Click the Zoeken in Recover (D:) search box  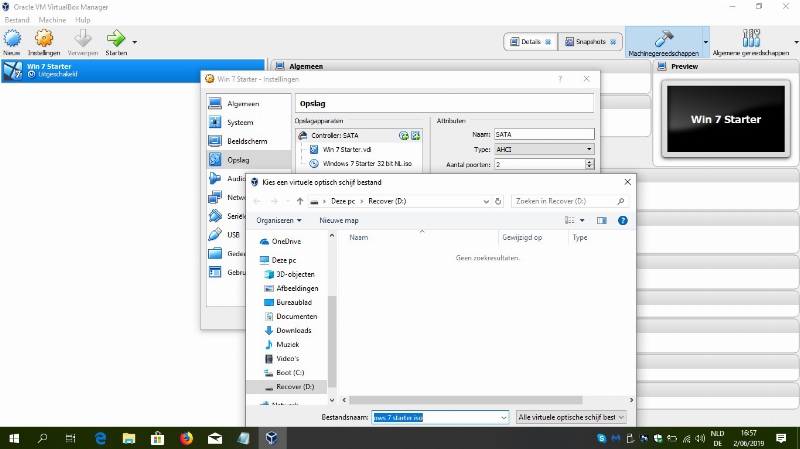coord(569,202)
